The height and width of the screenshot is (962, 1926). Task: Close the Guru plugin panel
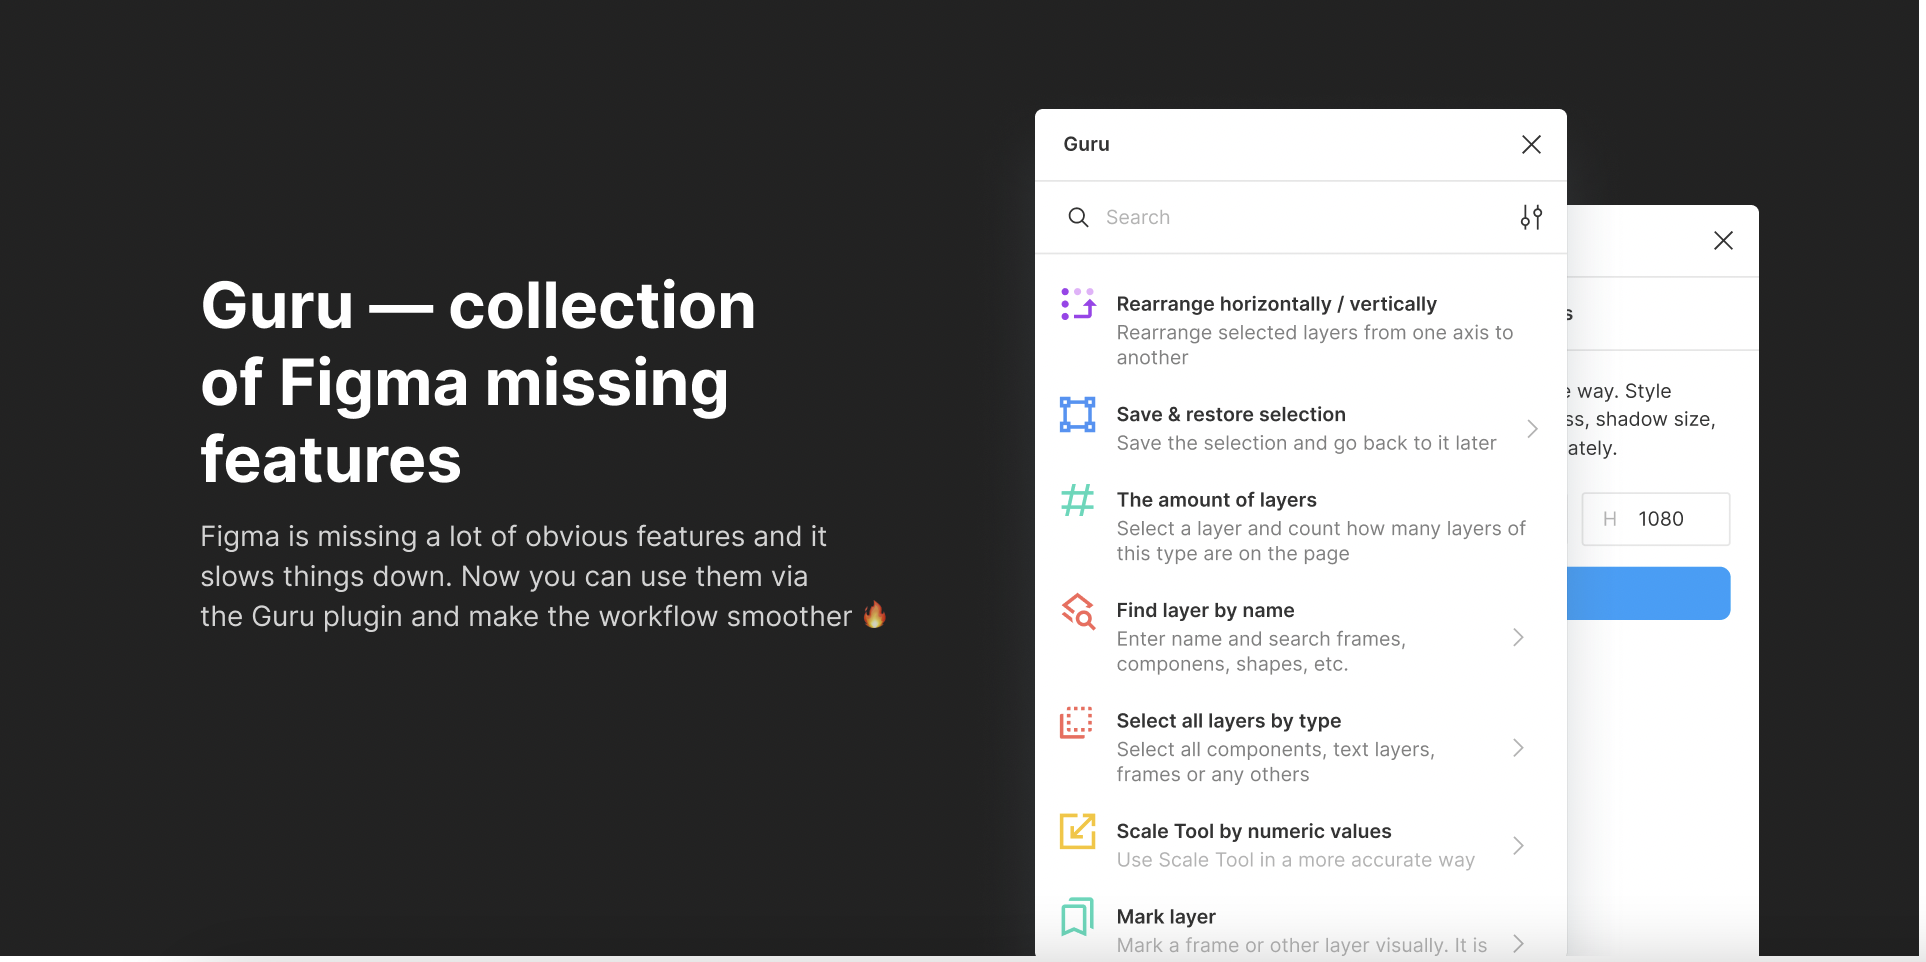[x=1531, y=144]
